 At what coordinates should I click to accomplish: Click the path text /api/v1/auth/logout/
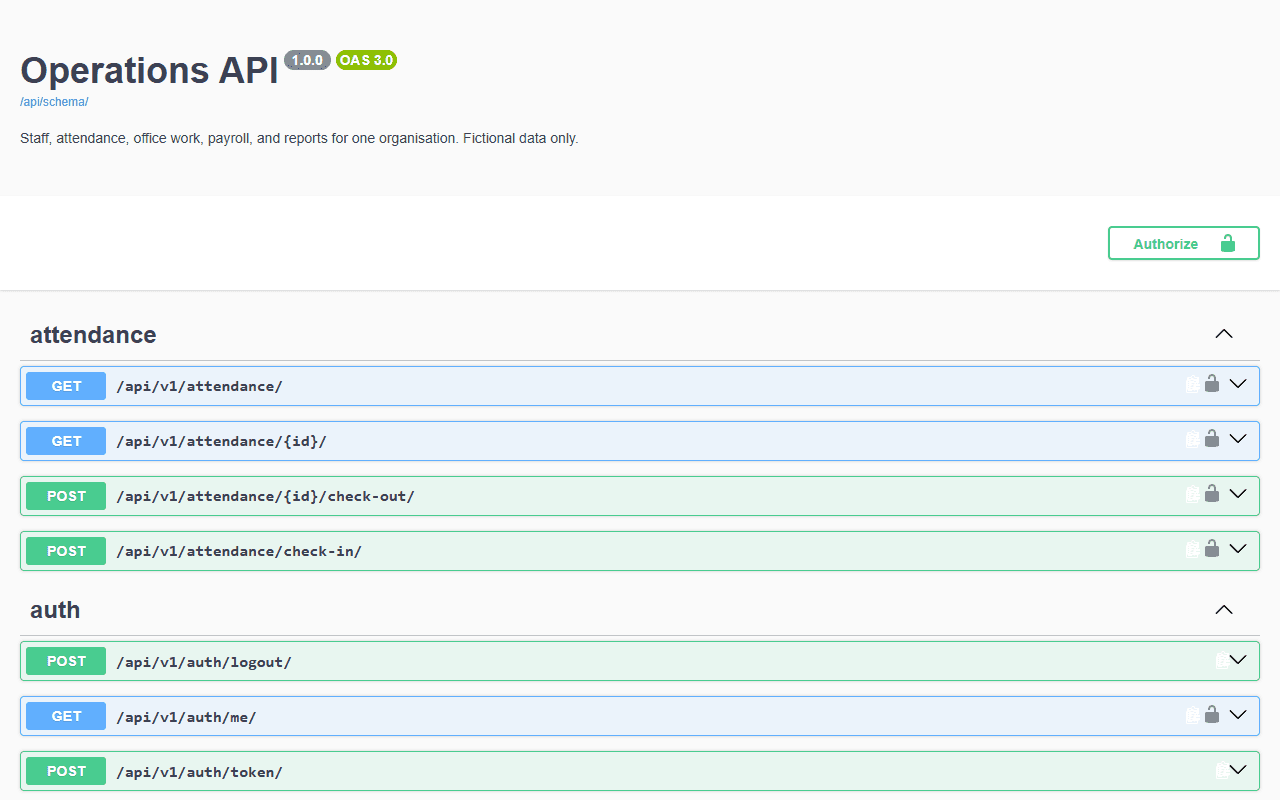coord(204,662)
